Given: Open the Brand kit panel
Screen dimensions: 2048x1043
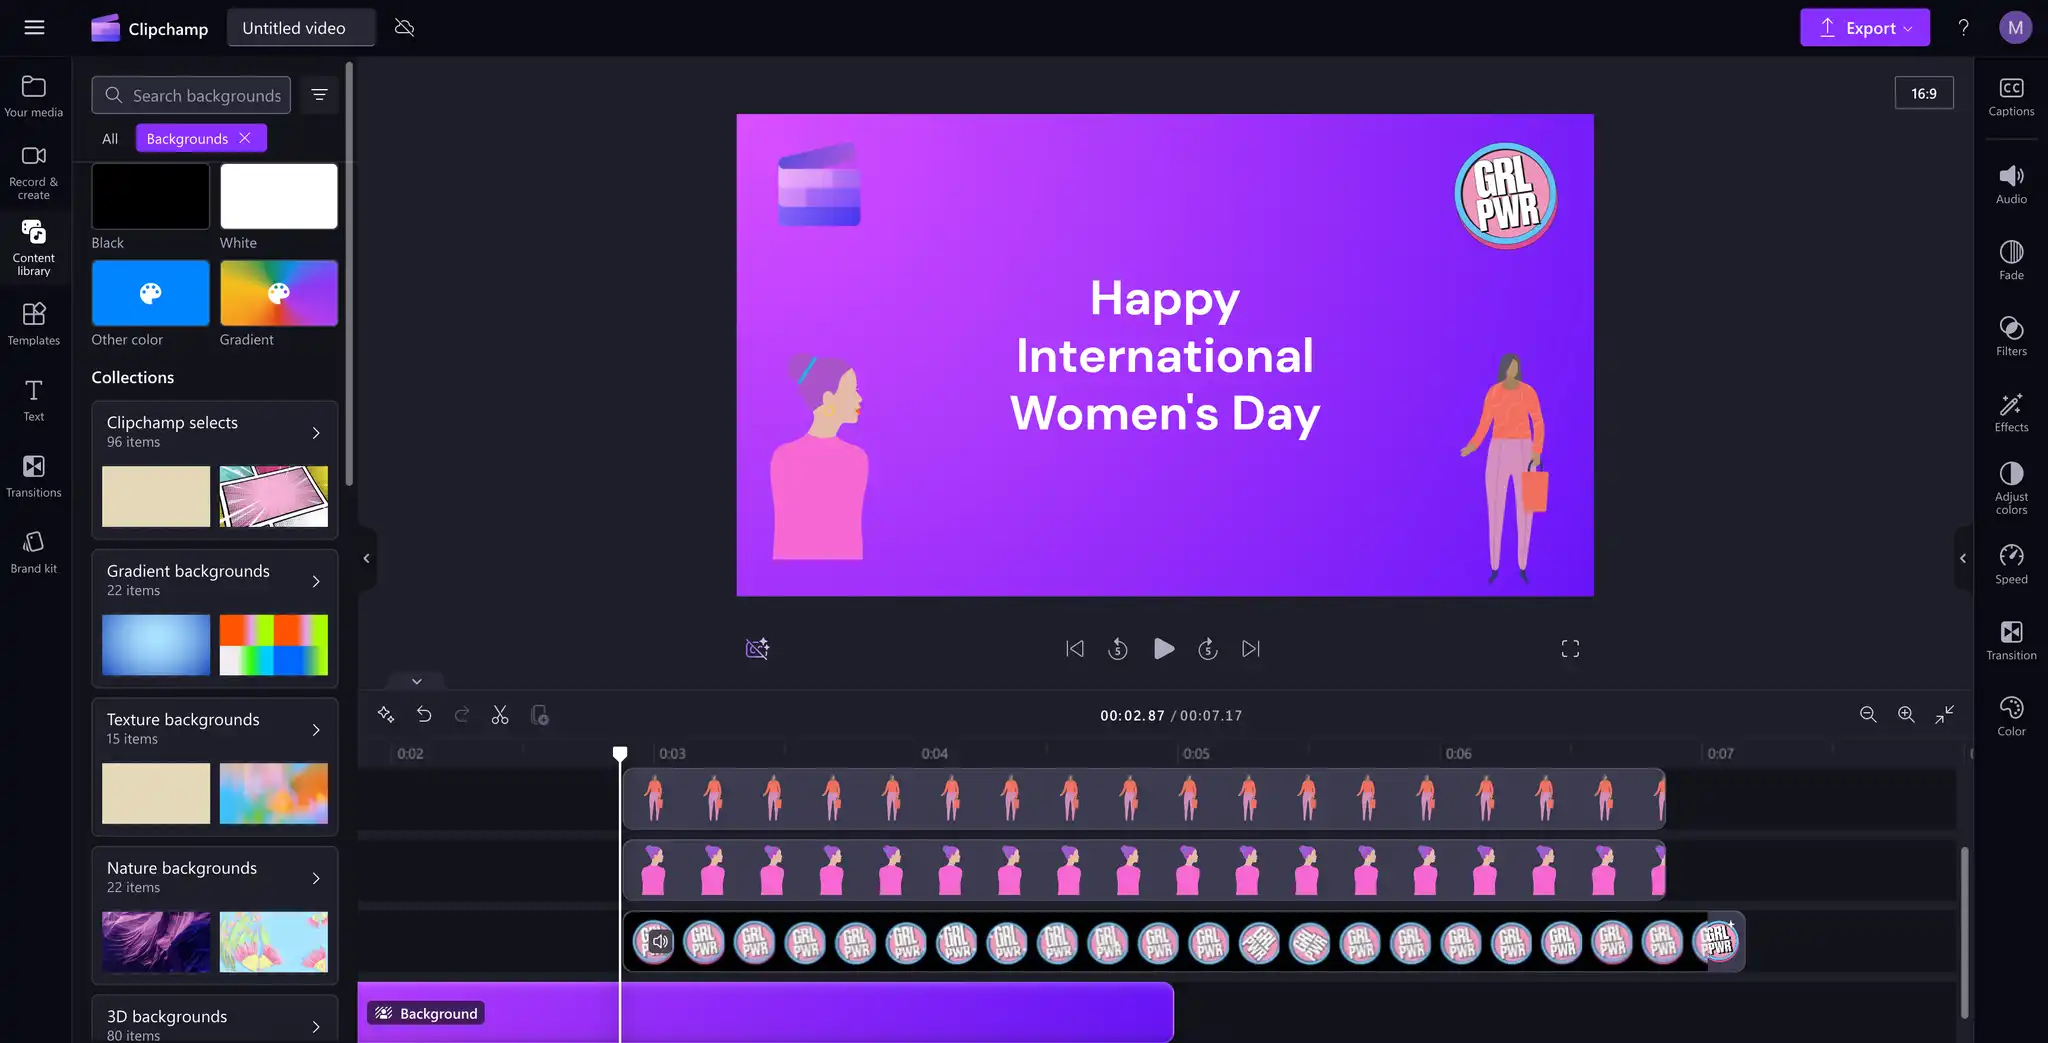Looking at the screenshot, I should click(34, 552).
